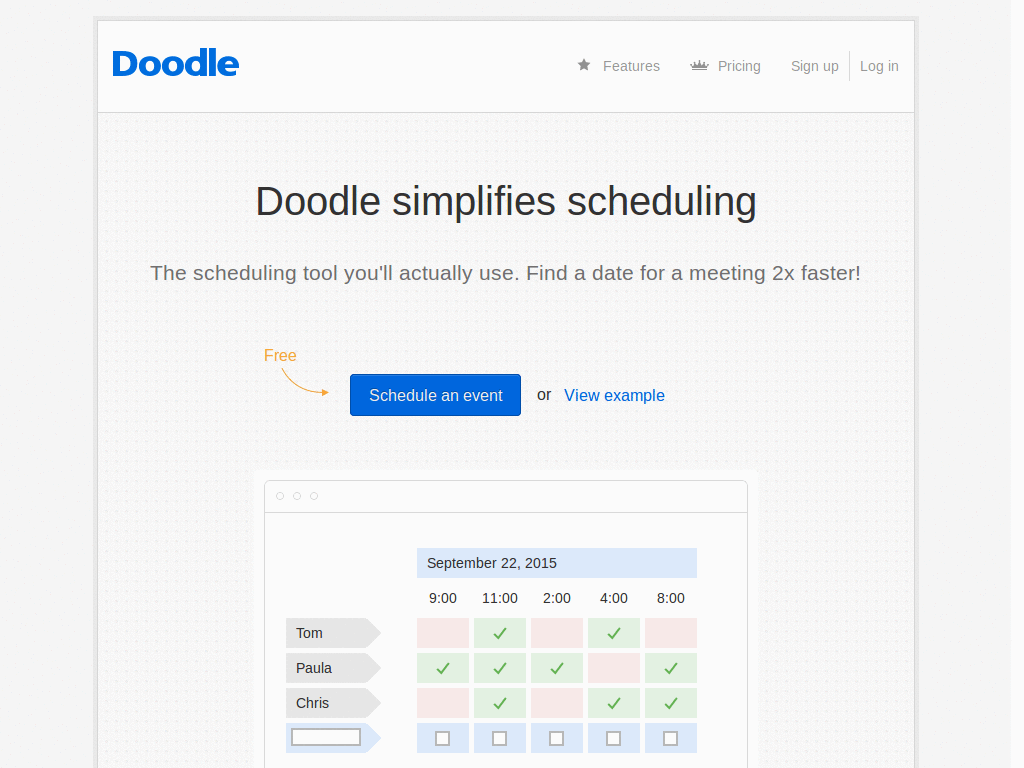
Task: Tick the empty checkbox under 8:00
Action: coord(671,738)
